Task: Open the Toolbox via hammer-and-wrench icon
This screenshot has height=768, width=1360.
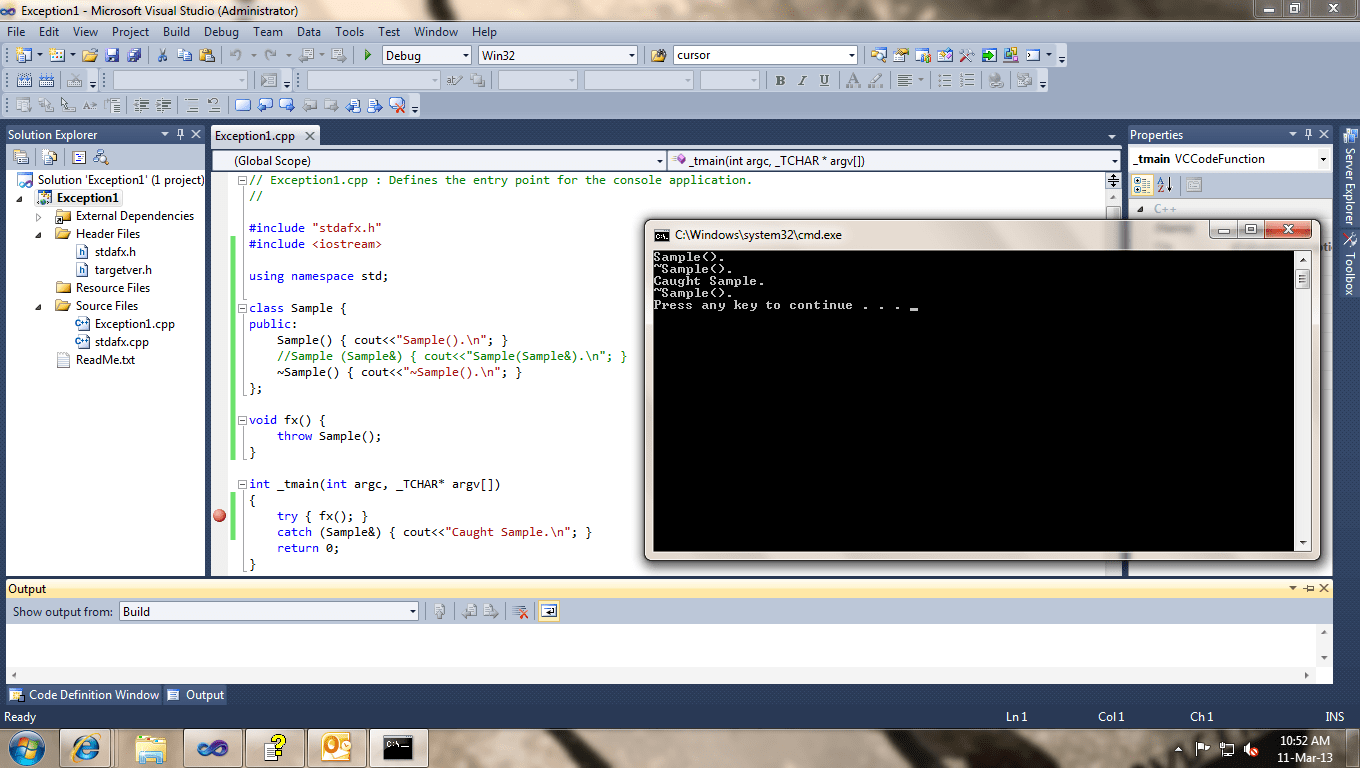Action: (x=967, y=56)
